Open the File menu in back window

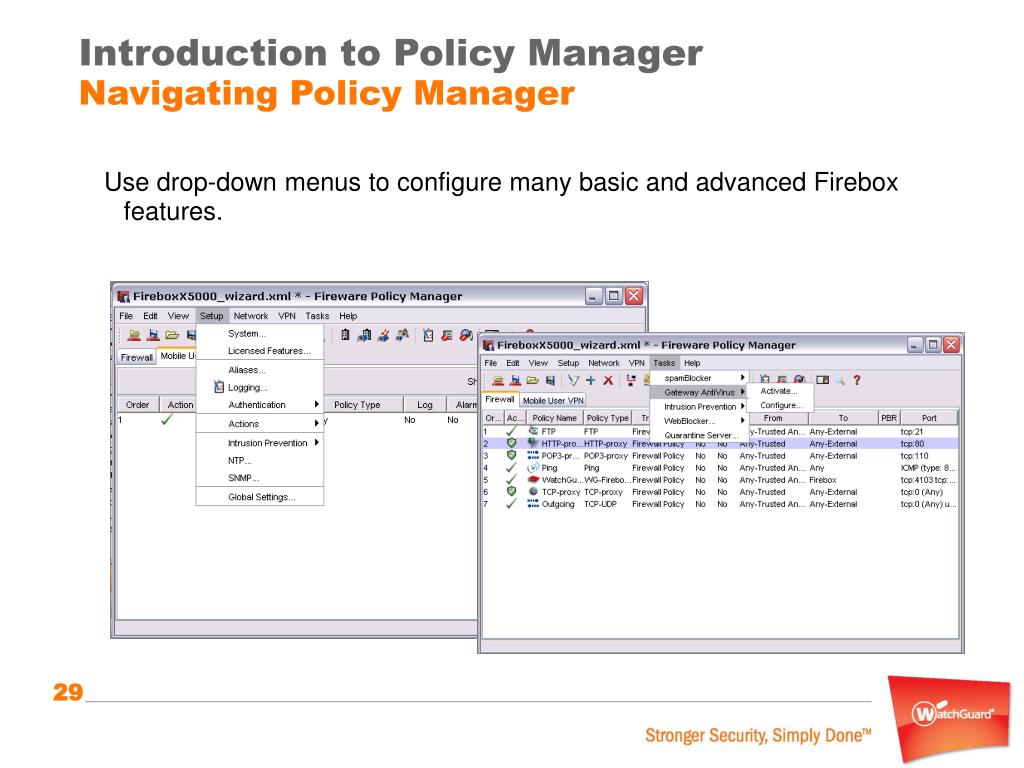[126, 315]
